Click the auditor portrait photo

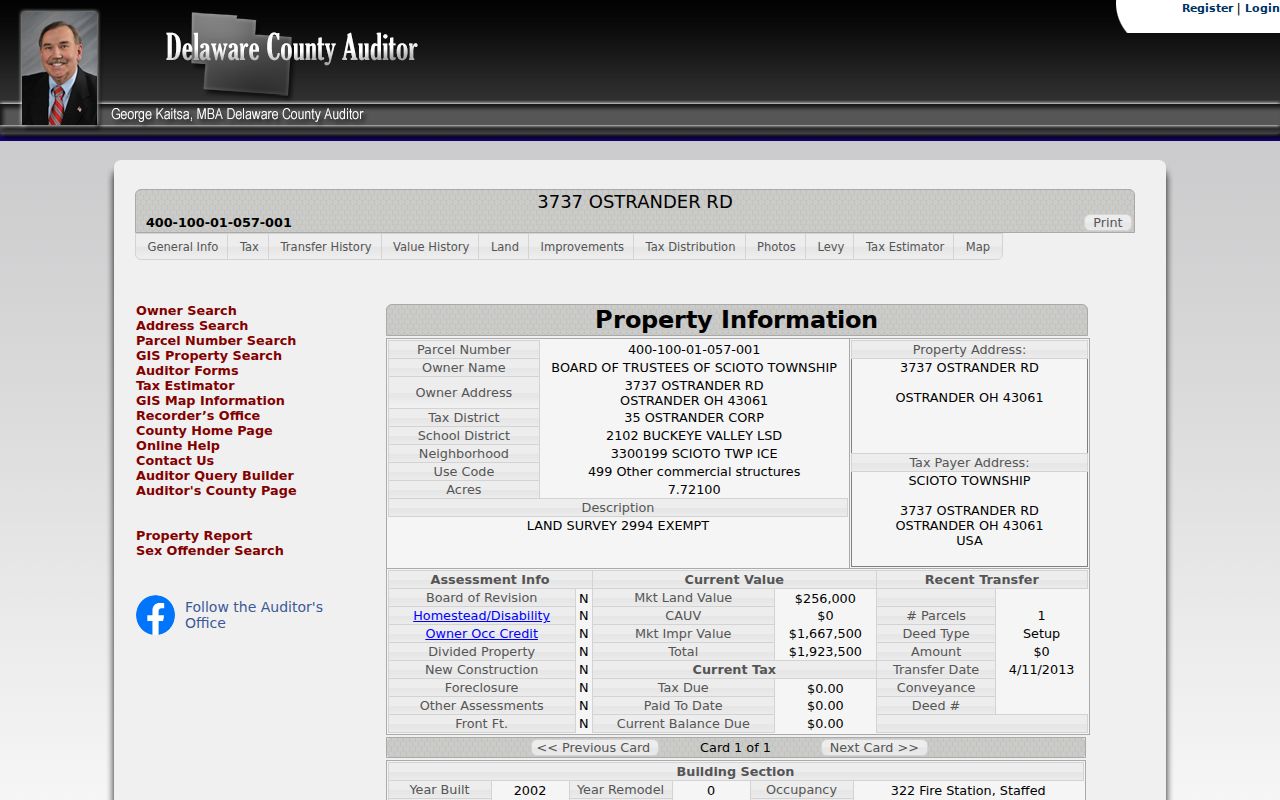(x=60, y=68)
